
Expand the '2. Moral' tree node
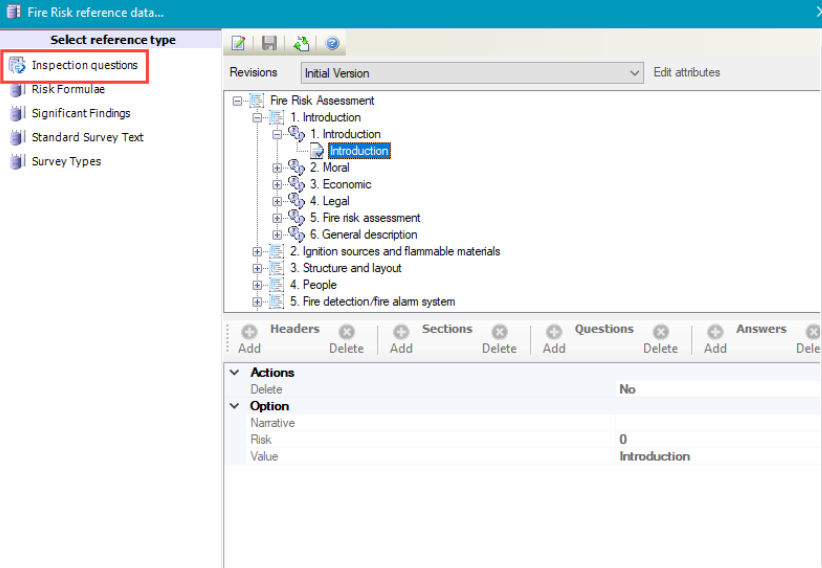[x=278, y=168]
